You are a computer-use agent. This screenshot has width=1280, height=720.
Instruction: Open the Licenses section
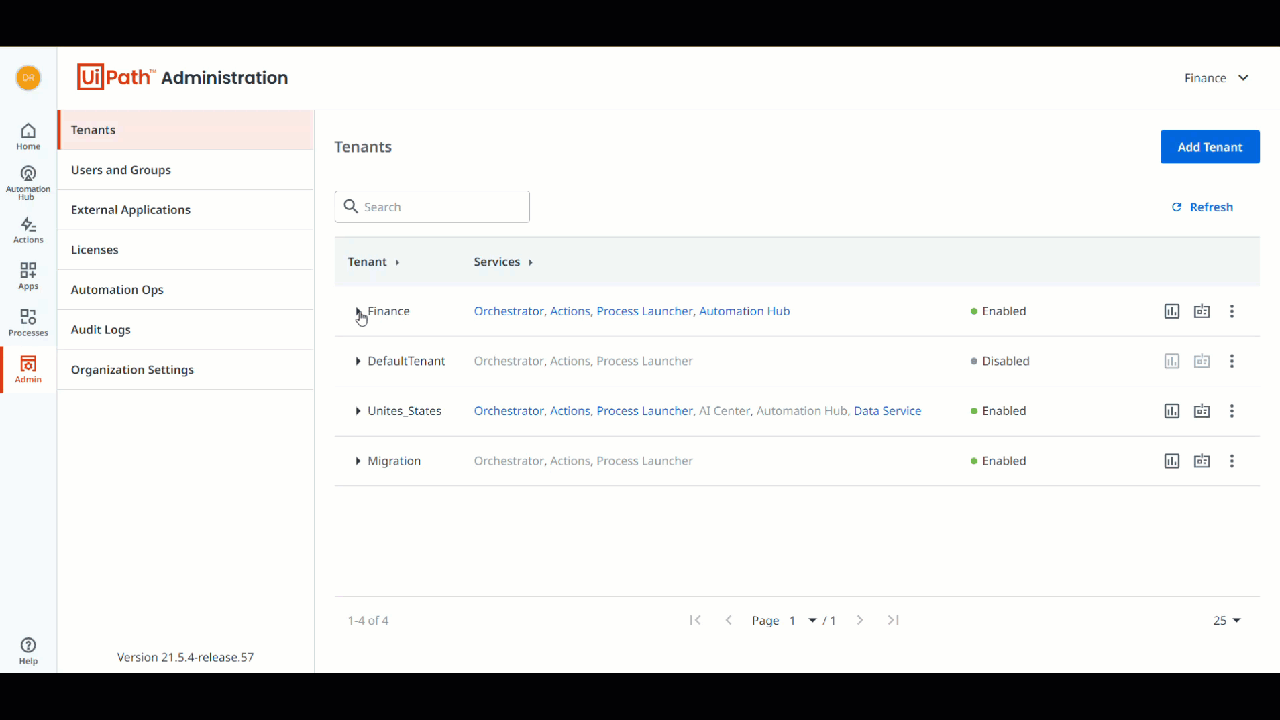pos(186,250)
